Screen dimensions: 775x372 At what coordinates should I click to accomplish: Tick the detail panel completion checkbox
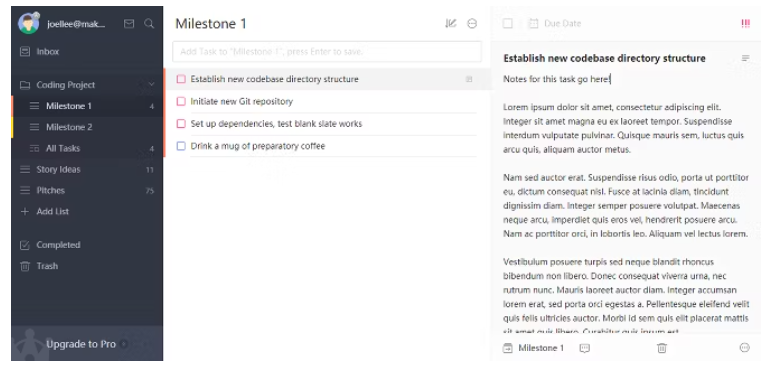(x=508, y=23)
